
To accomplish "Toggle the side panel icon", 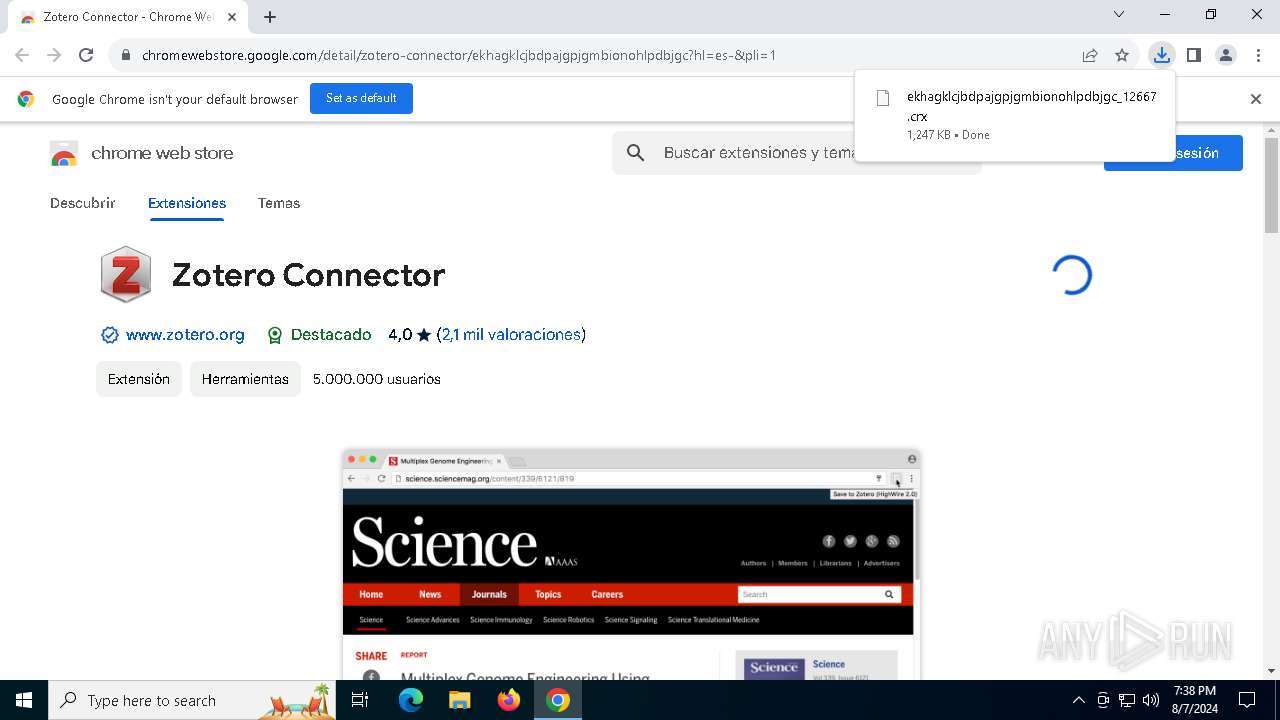I will coord(1194,55).
